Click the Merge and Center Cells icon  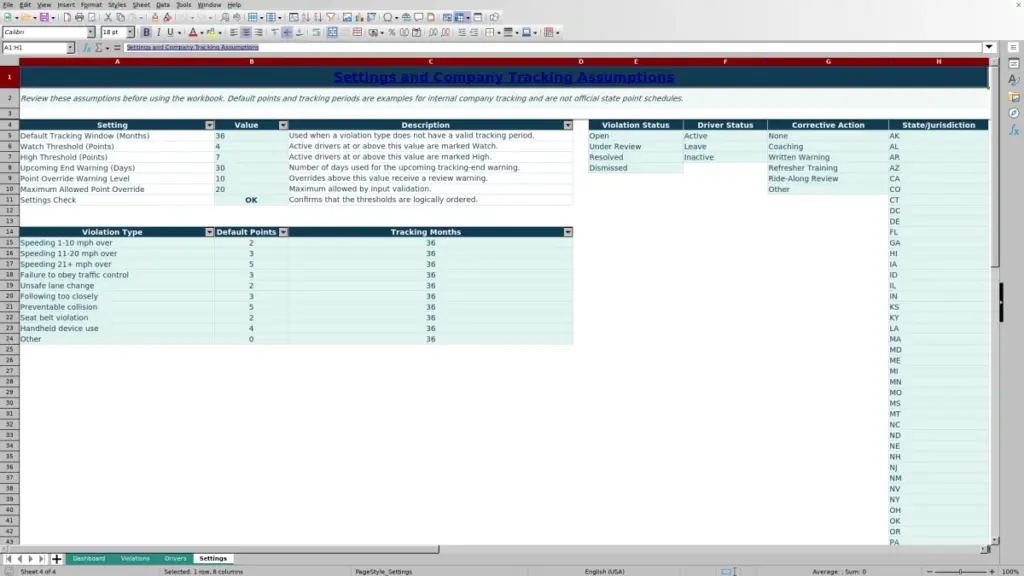click(332, 32)
